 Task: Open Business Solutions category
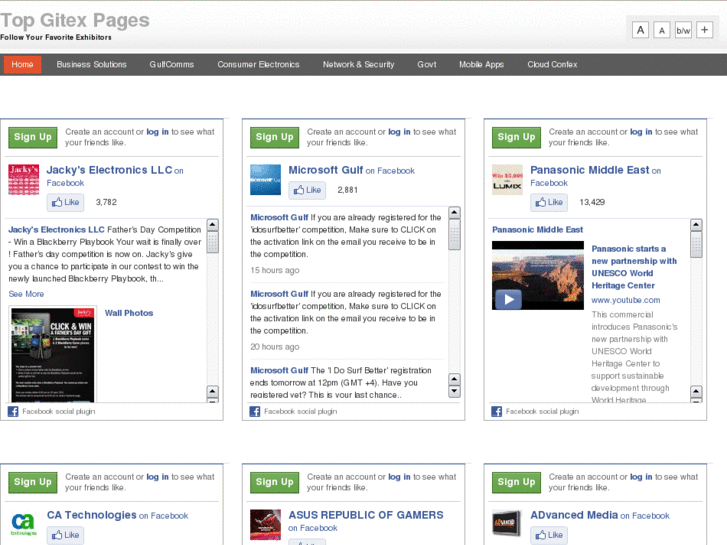coord(91,64)
